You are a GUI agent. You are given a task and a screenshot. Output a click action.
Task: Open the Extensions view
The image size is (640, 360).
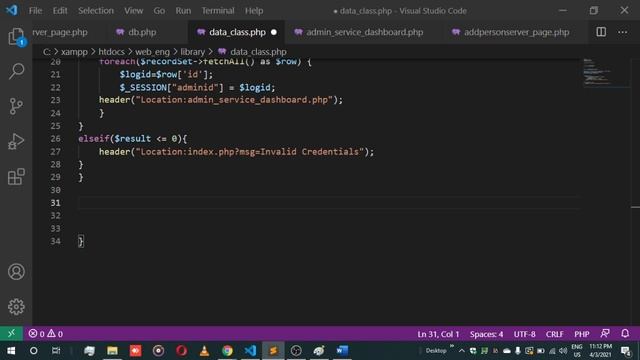pos(16,177)
